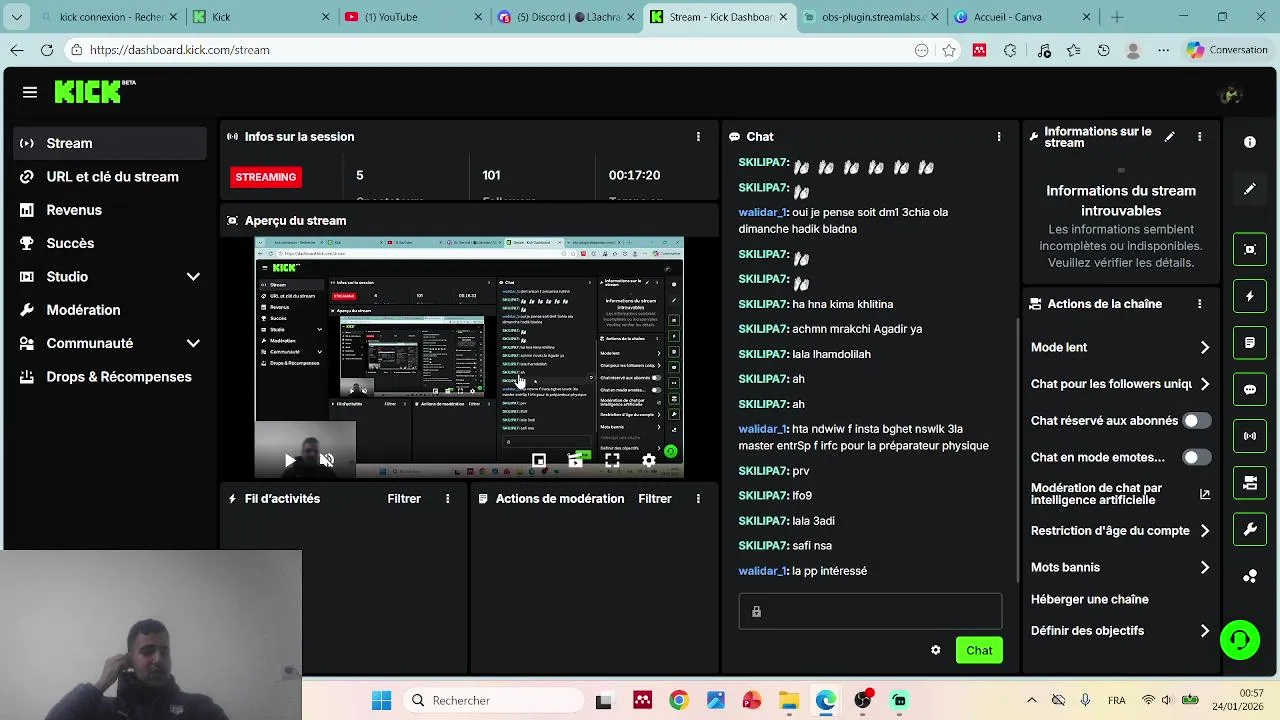Toggle Chat réservé aux abonnés switch

[x=1196, y=421]
